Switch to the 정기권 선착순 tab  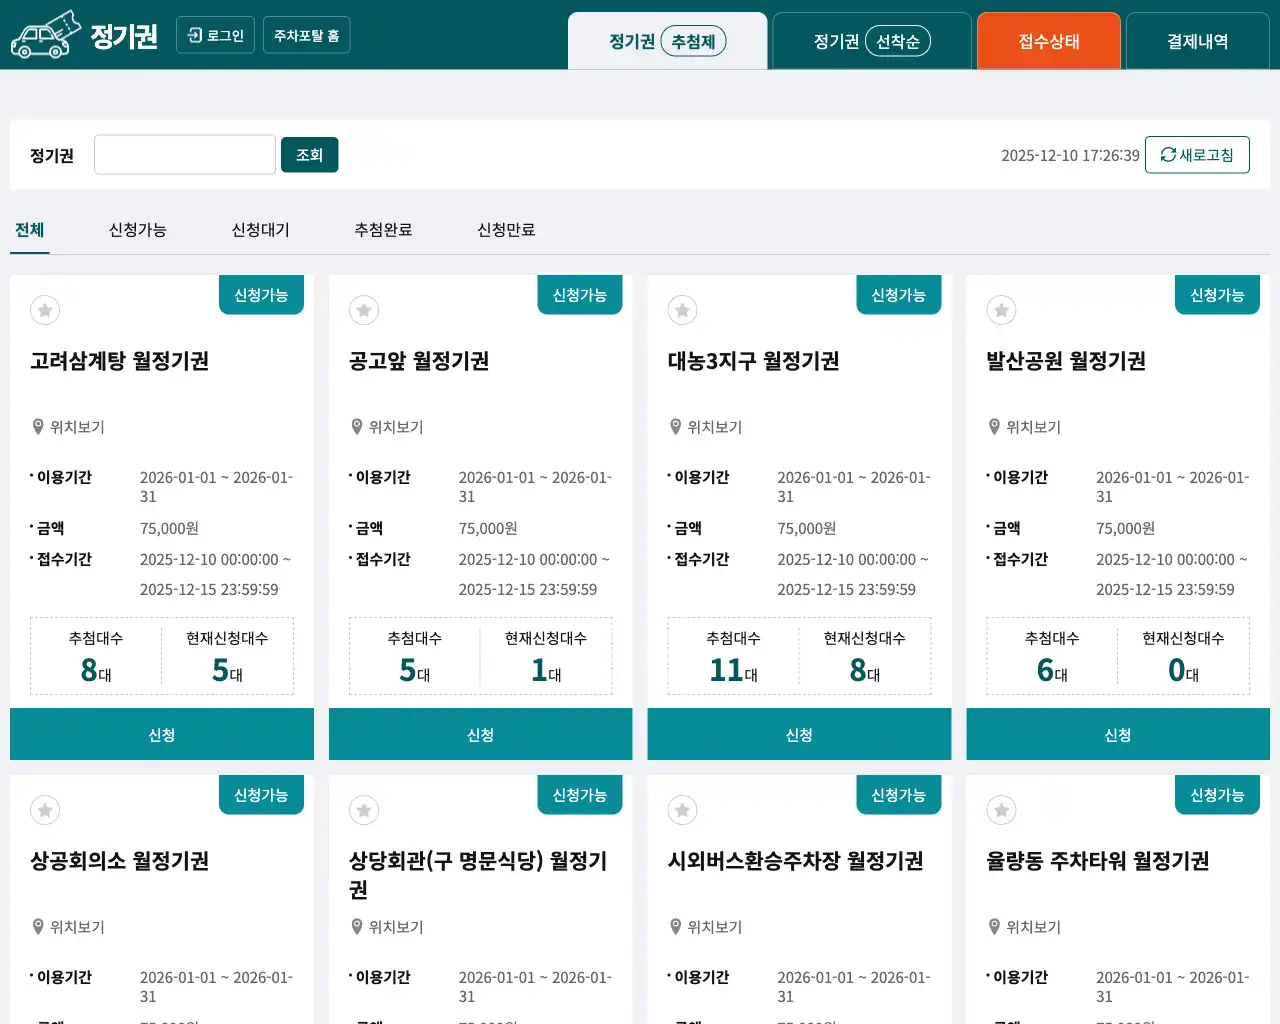click(870, 41)
